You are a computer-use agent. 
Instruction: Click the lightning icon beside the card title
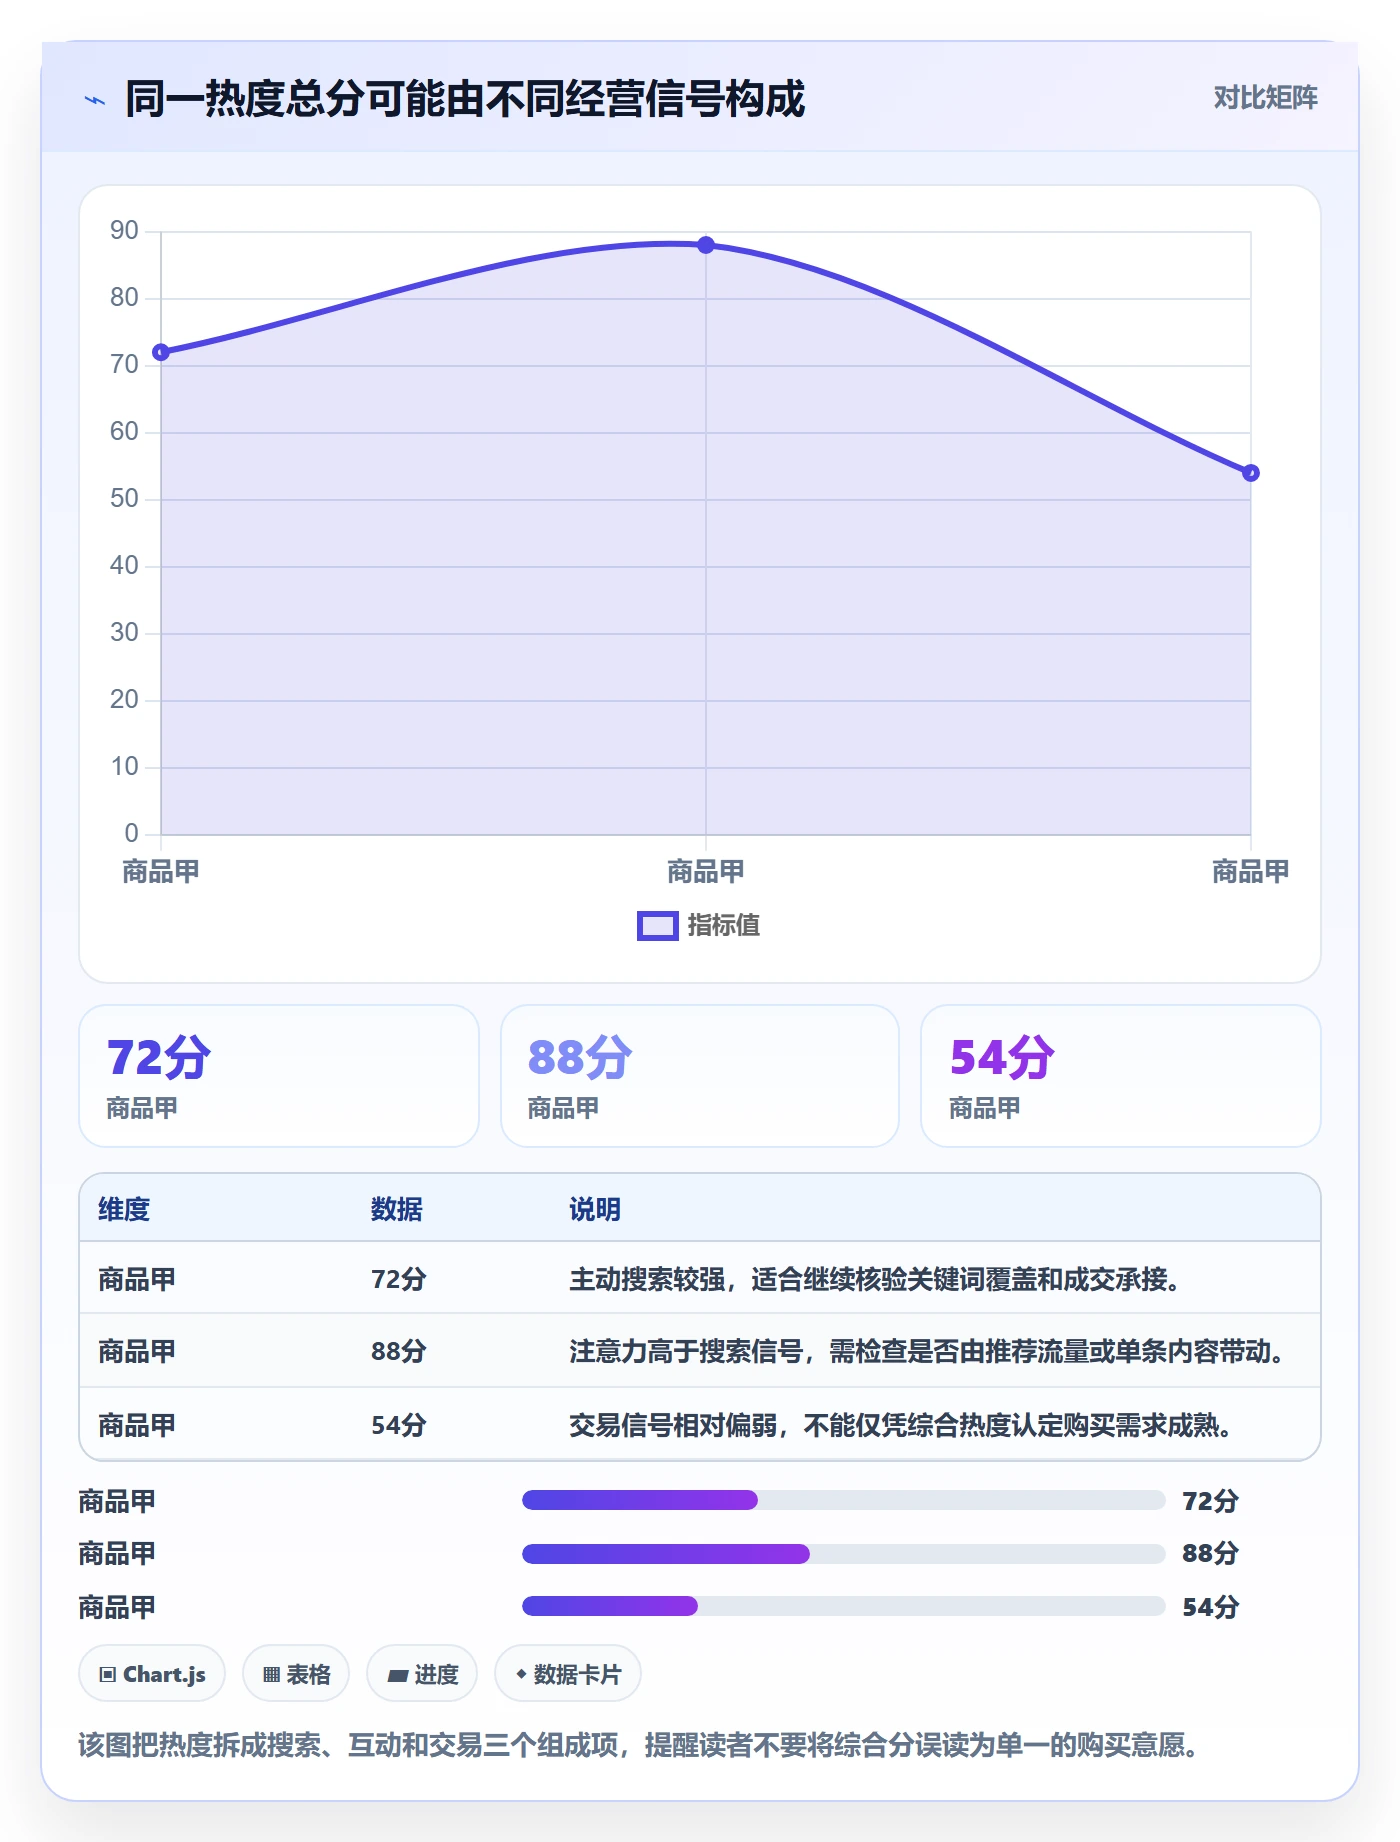[x=95, y=100]
